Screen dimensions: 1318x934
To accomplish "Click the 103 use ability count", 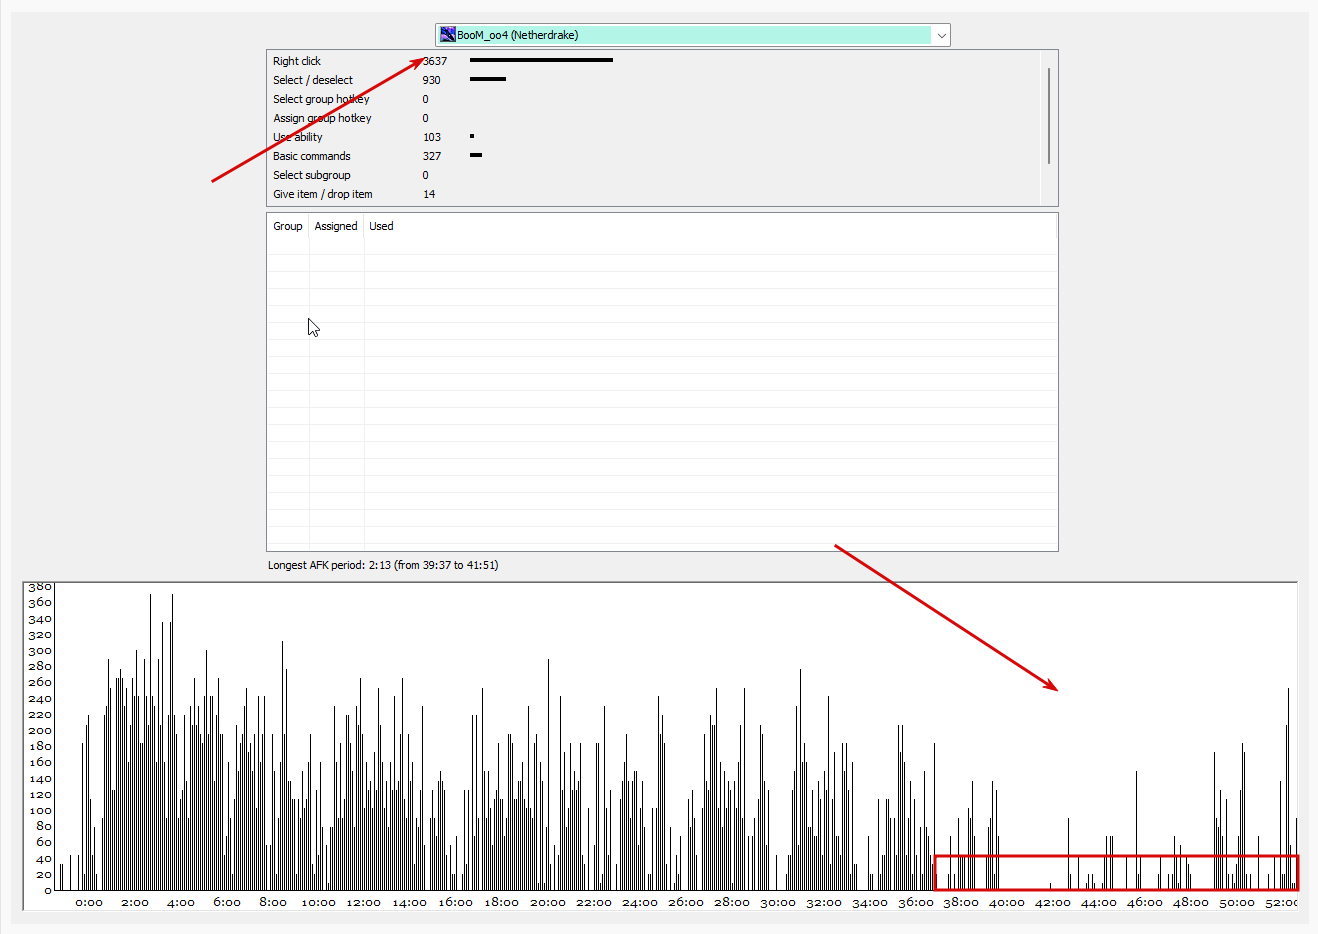I will (431, 137).
